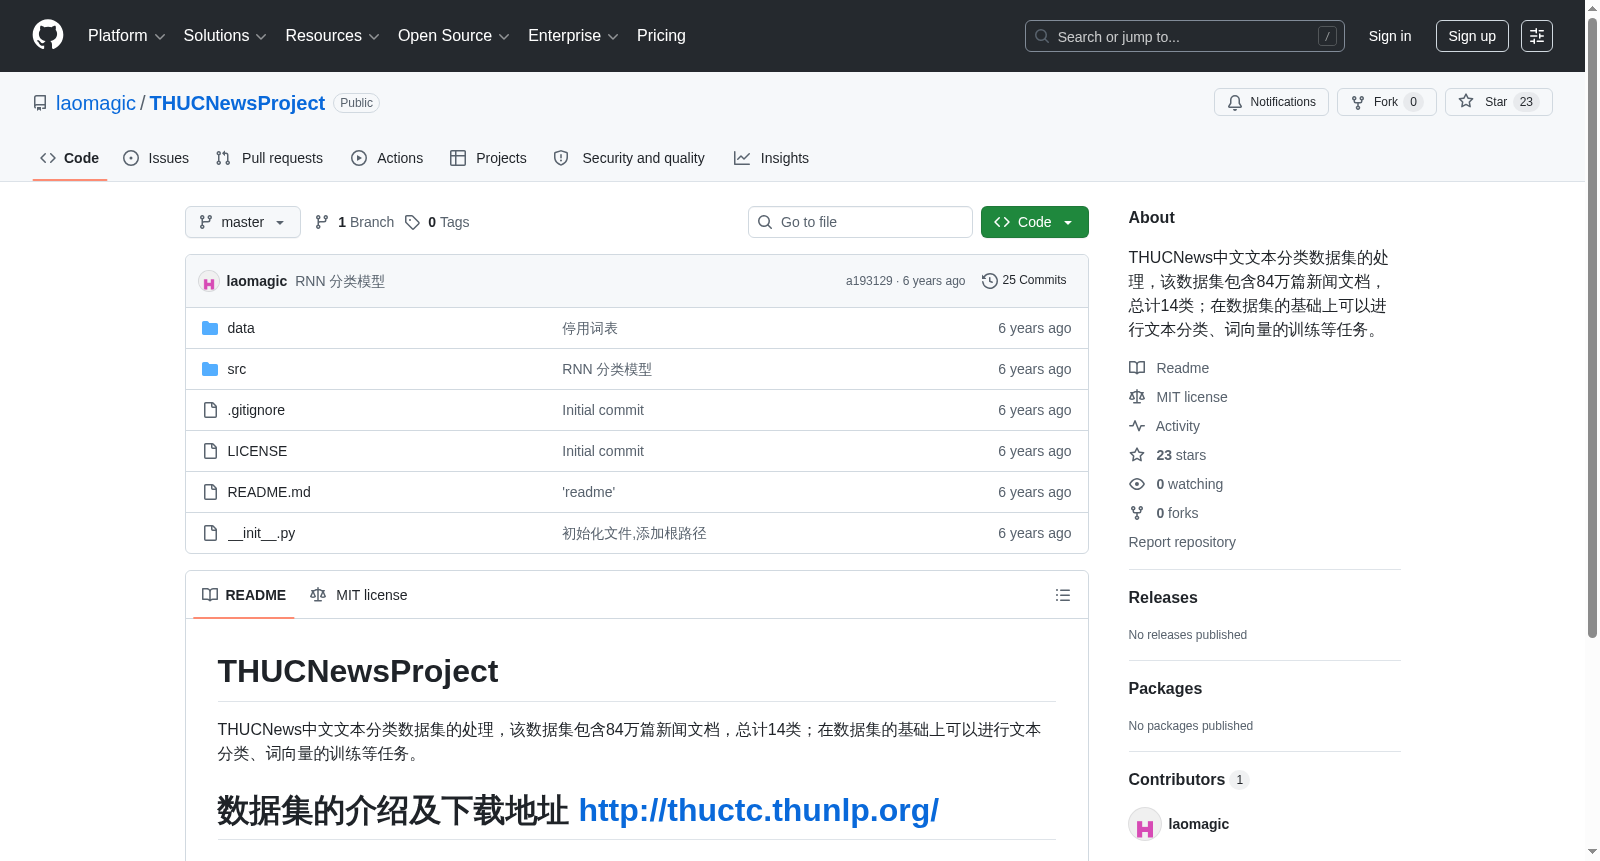Open Security and quality tab

point(629,158)
